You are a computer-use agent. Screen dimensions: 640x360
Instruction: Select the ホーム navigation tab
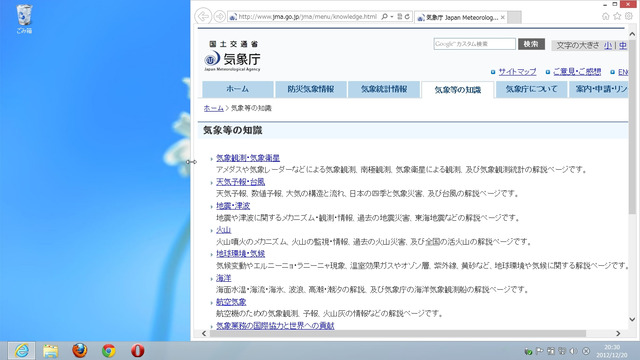238,89
